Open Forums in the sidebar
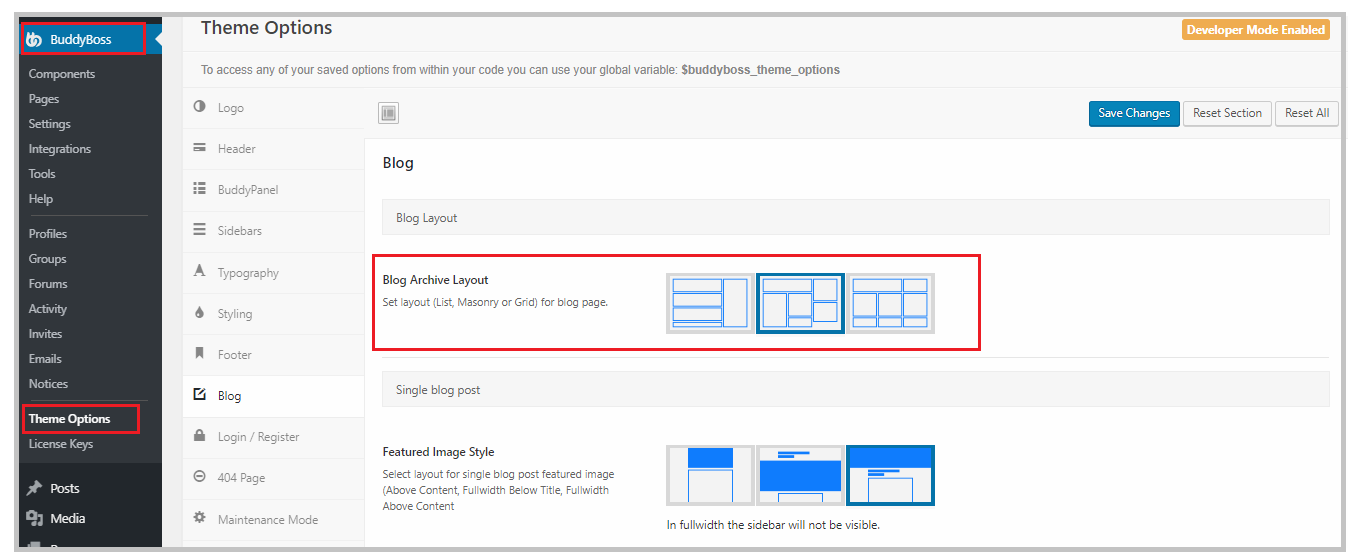This screenshot has height=560, width=1356. point(48,284)
